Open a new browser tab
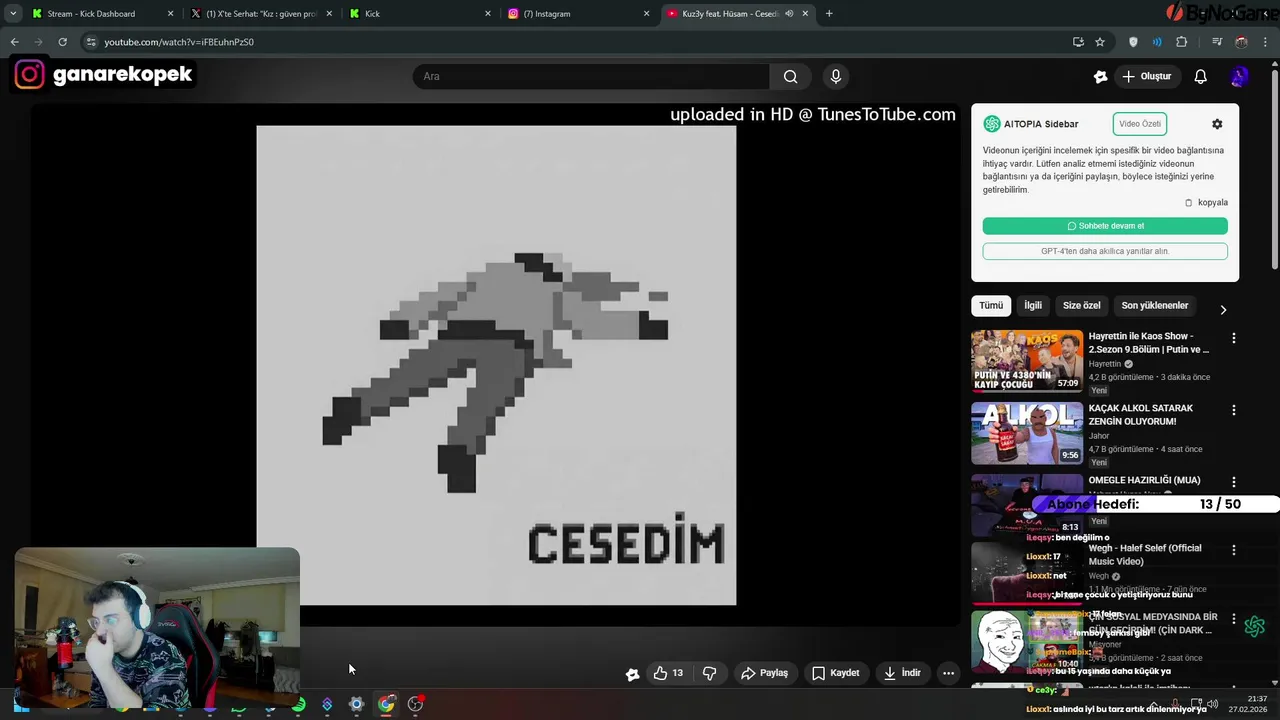1280x720 pixels. pos(829,14)
